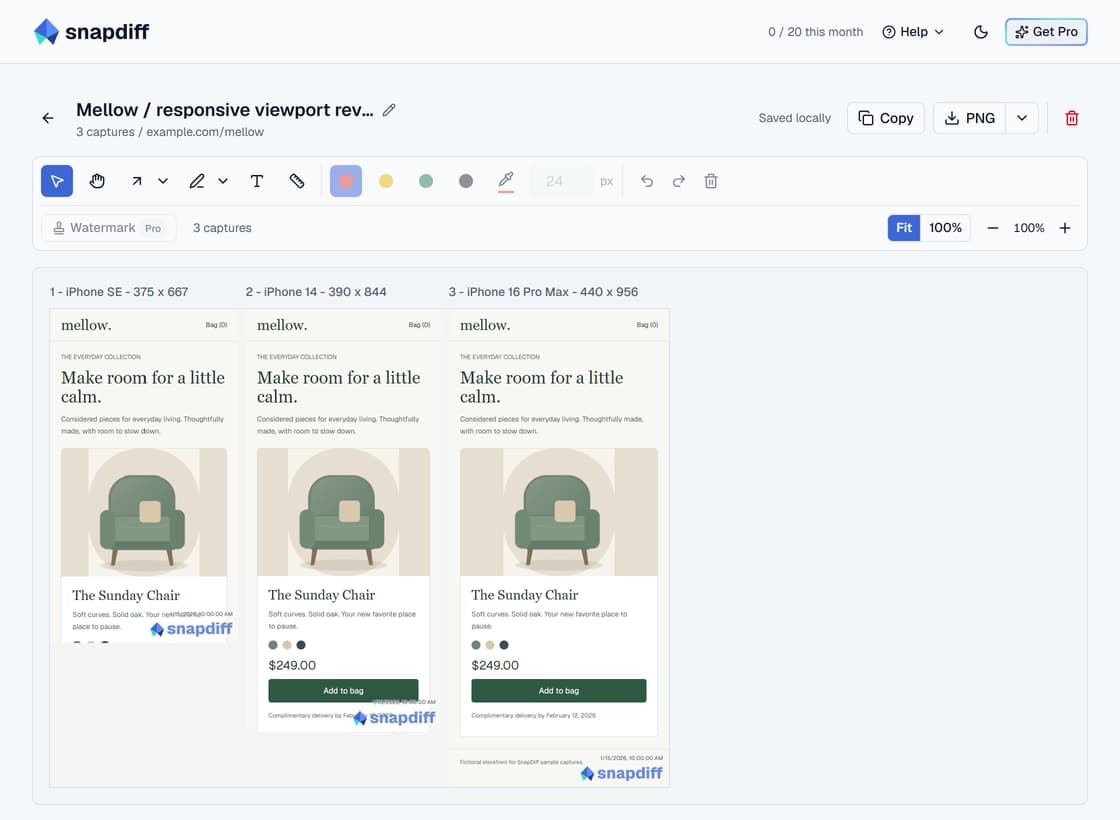Switch zoom mode to Fit

click(x=904, y=228)
